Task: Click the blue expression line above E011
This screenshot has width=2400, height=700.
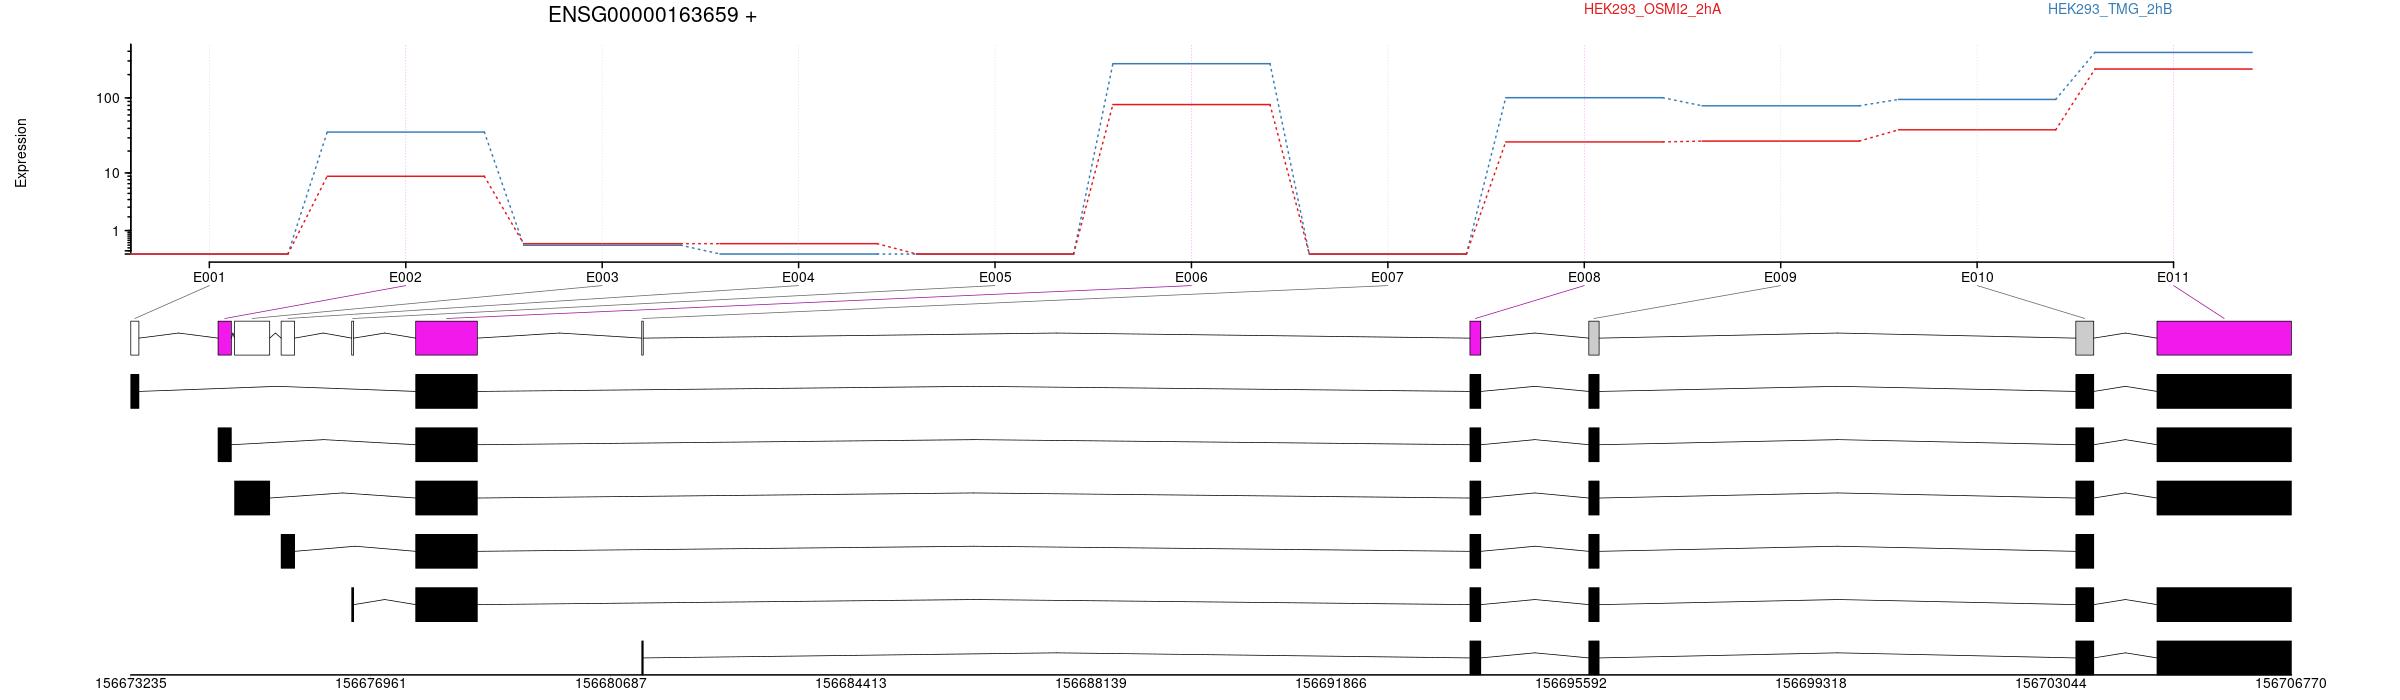Action: point(2173,52)
